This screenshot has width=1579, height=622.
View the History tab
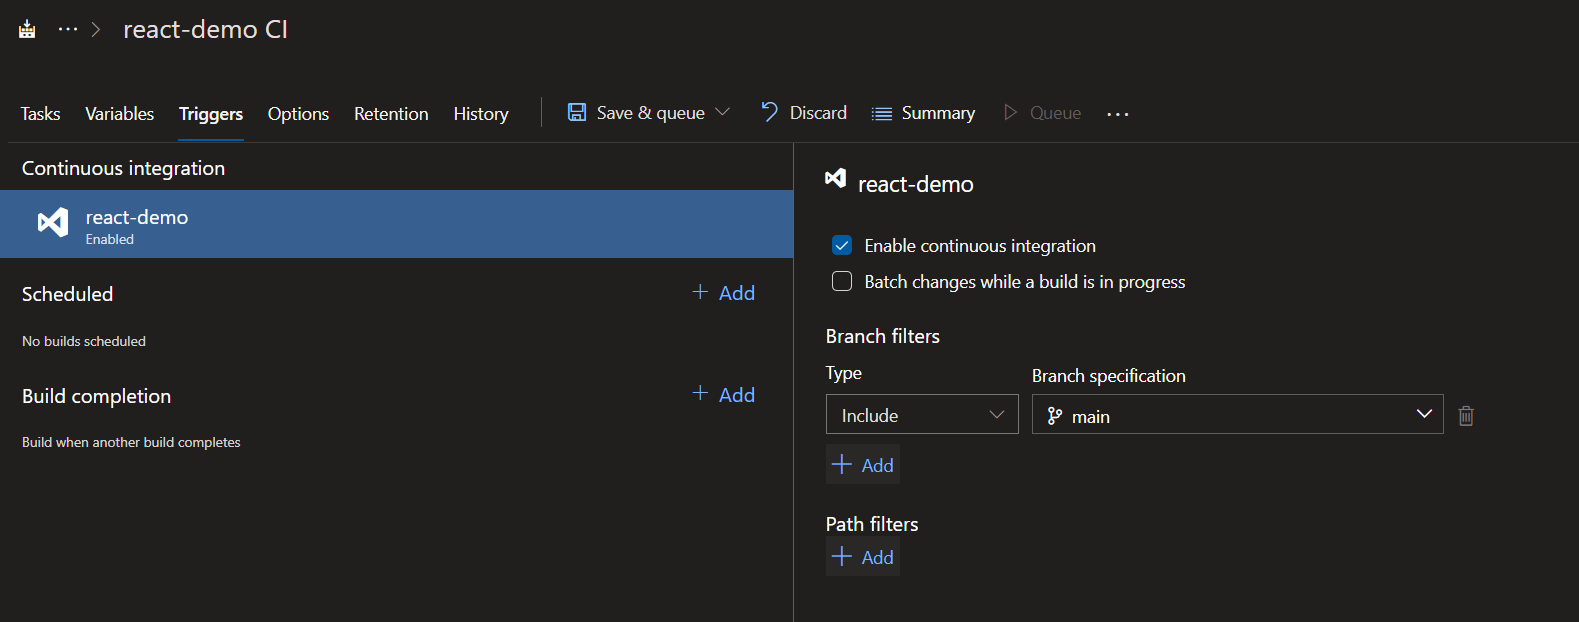pos(481,114)
